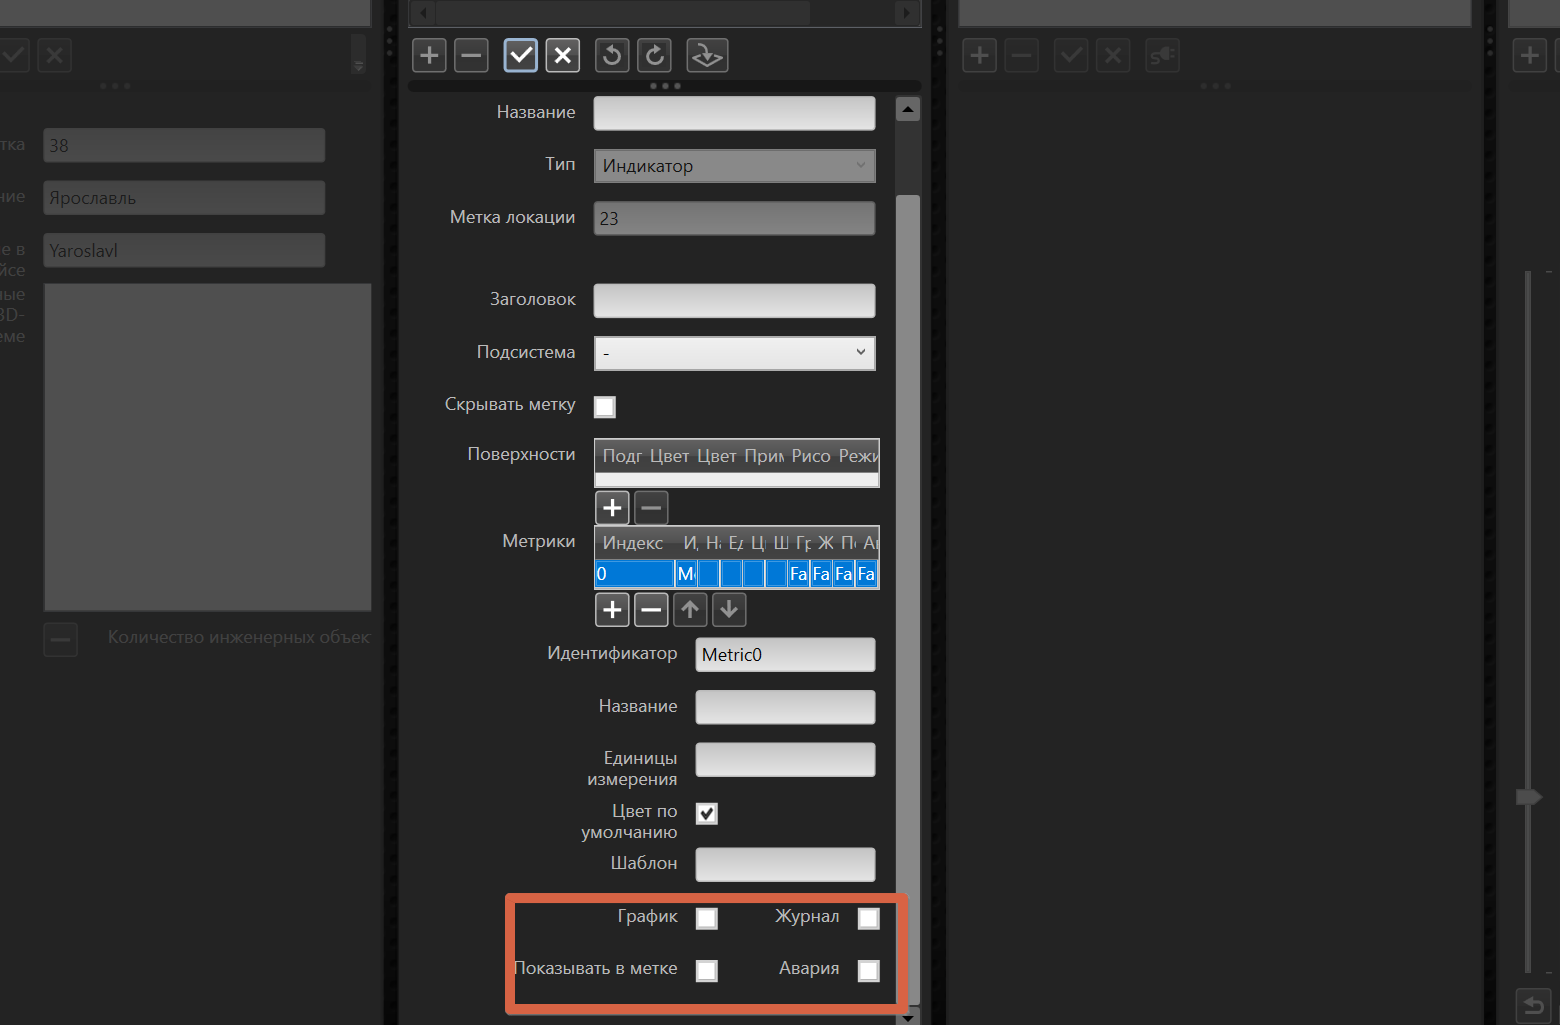Viewport: 1560px width, 1025px height.
Task: Click the Идентификатор field containing Metric0
Action: (786, 655)
